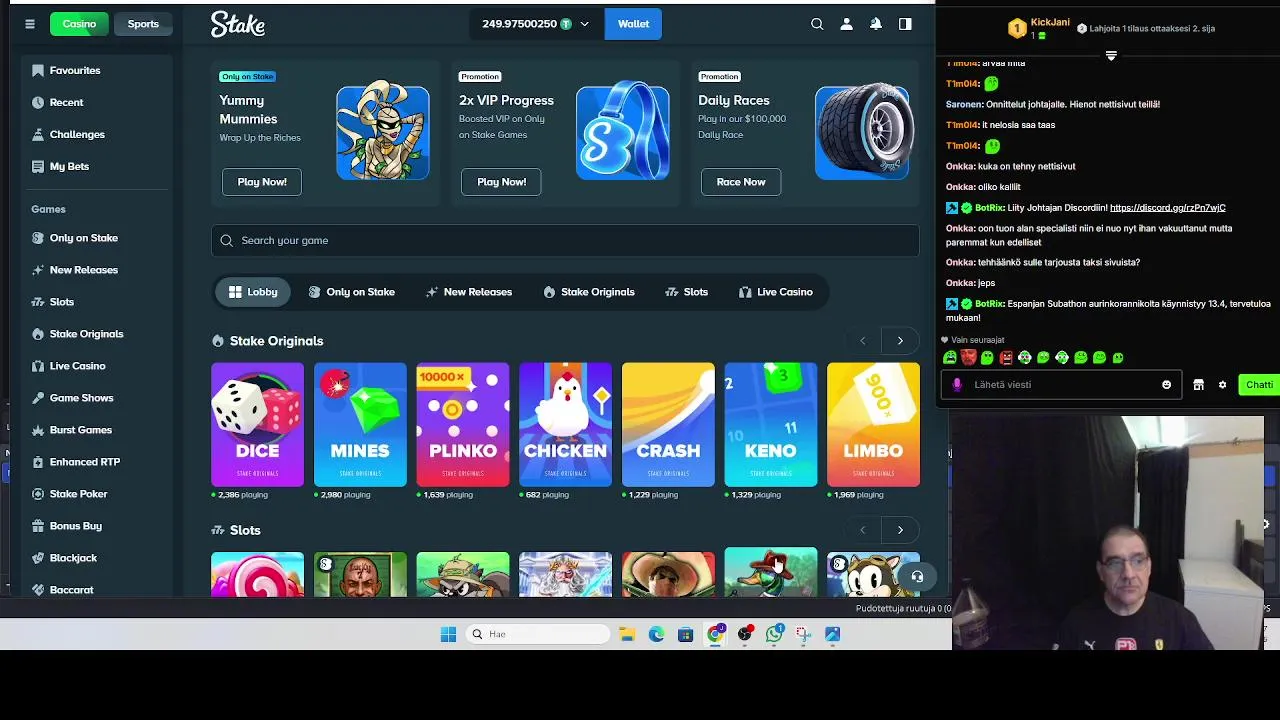Open Microsoft Store from the taskbar

685,634
